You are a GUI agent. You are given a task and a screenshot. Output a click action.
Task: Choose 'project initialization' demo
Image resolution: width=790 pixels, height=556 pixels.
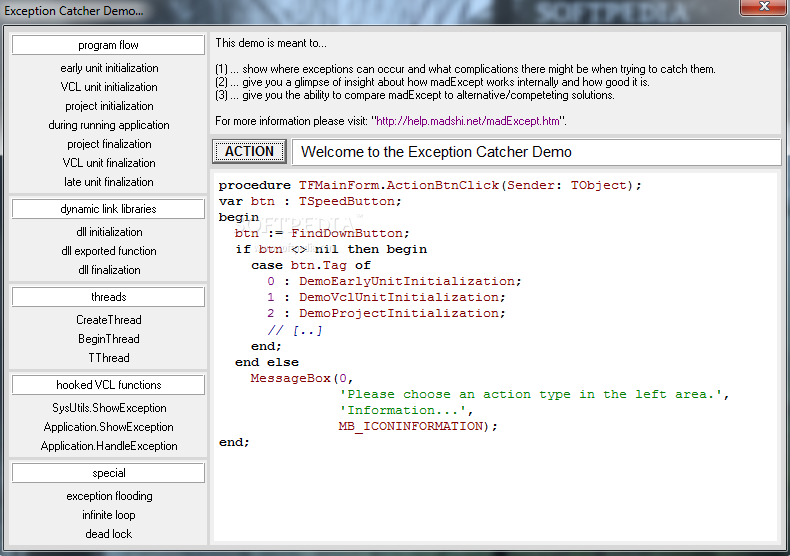[109, 106]
